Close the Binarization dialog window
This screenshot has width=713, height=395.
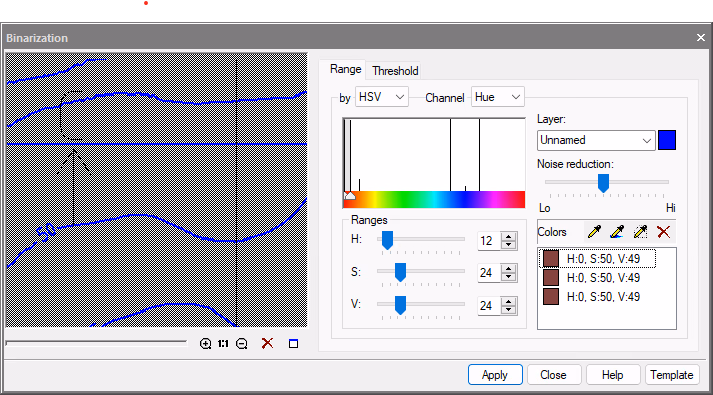pyautogui.click(x=701, y=38)
